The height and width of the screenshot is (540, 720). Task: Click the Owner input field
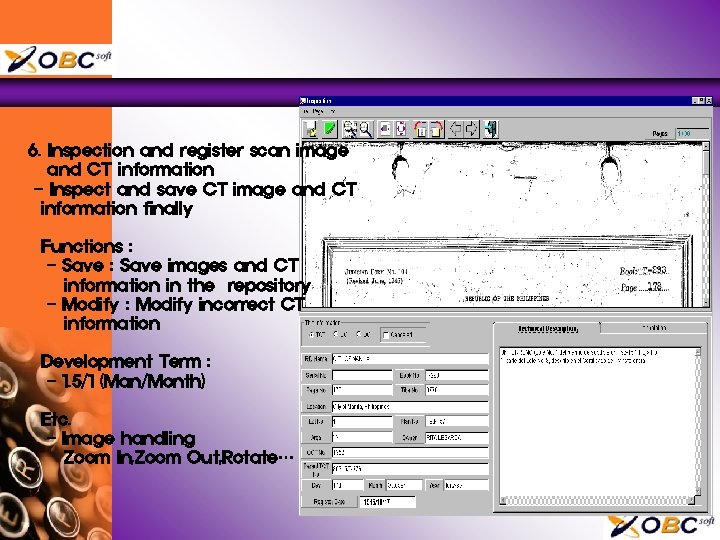click(457, 438)
